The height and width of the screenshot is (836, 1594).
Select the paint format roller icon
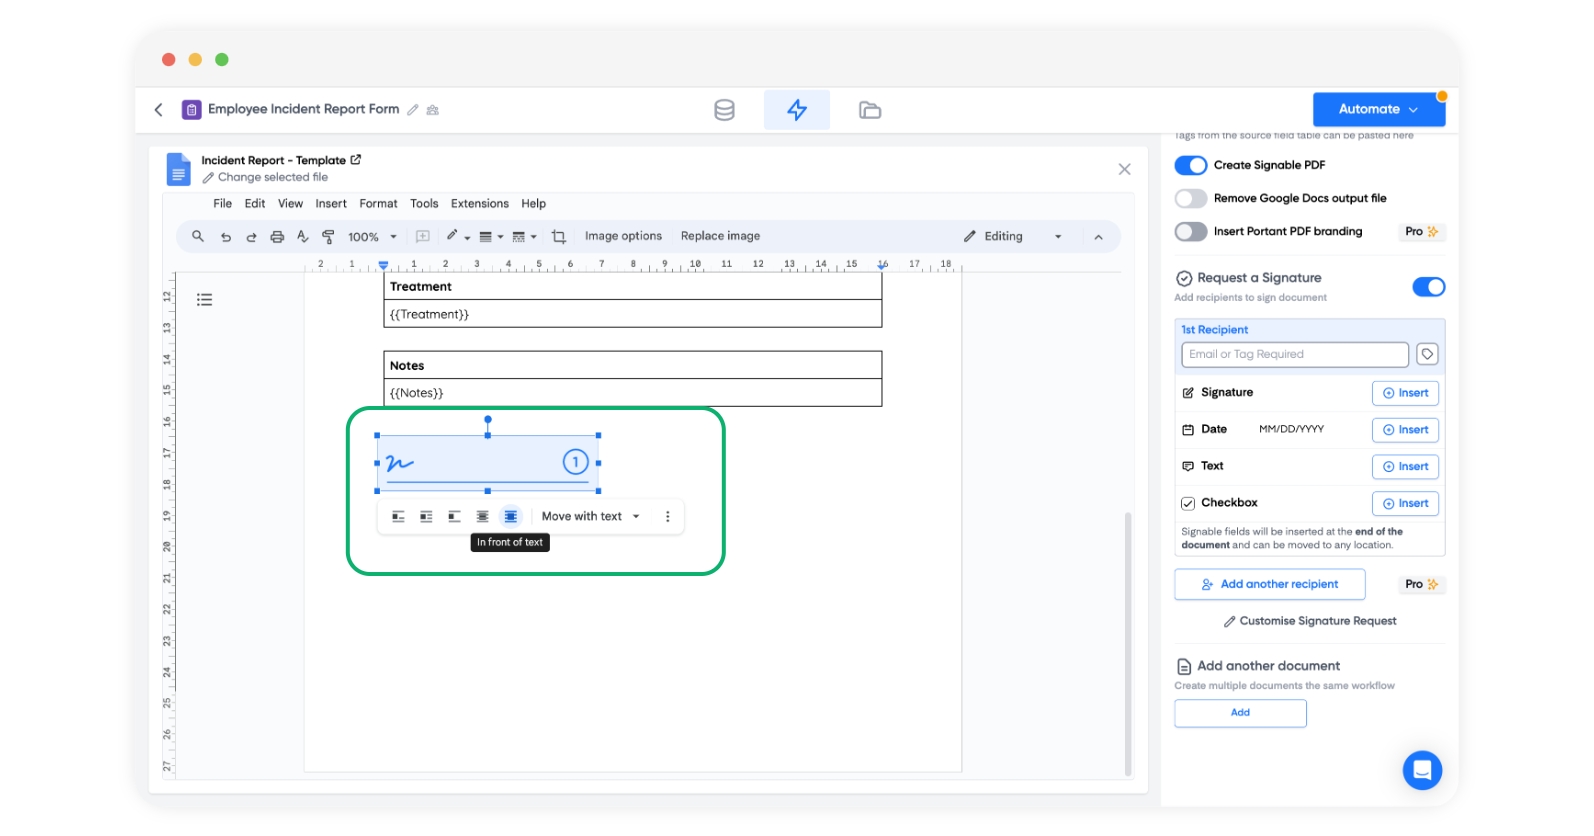pyautogui.click(x=328, y=237)
